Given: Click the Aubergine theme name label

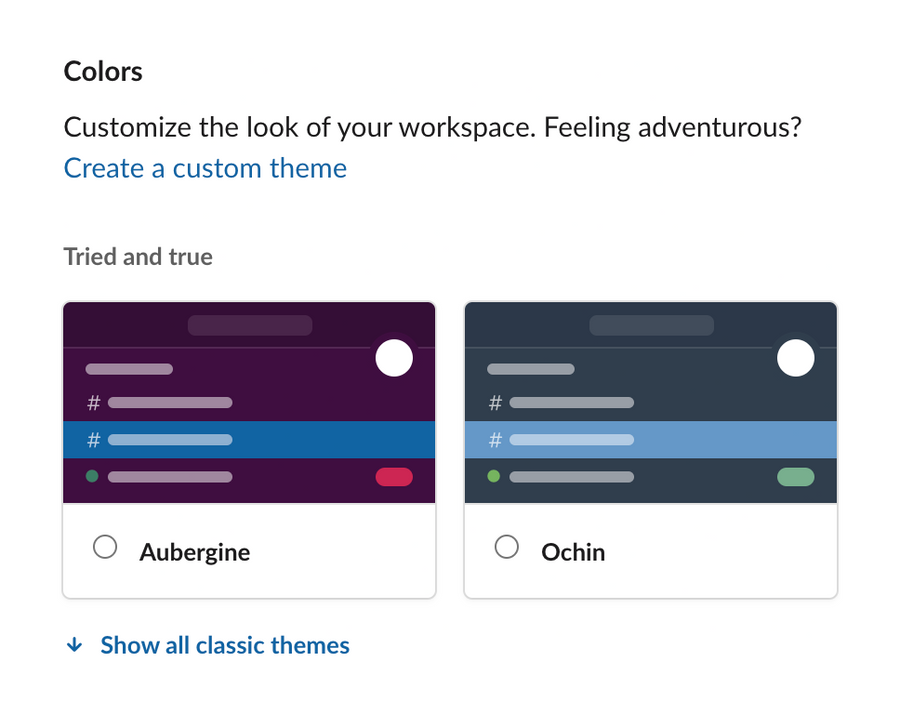Looking at the screenshot, I should [x=194, y=552].
